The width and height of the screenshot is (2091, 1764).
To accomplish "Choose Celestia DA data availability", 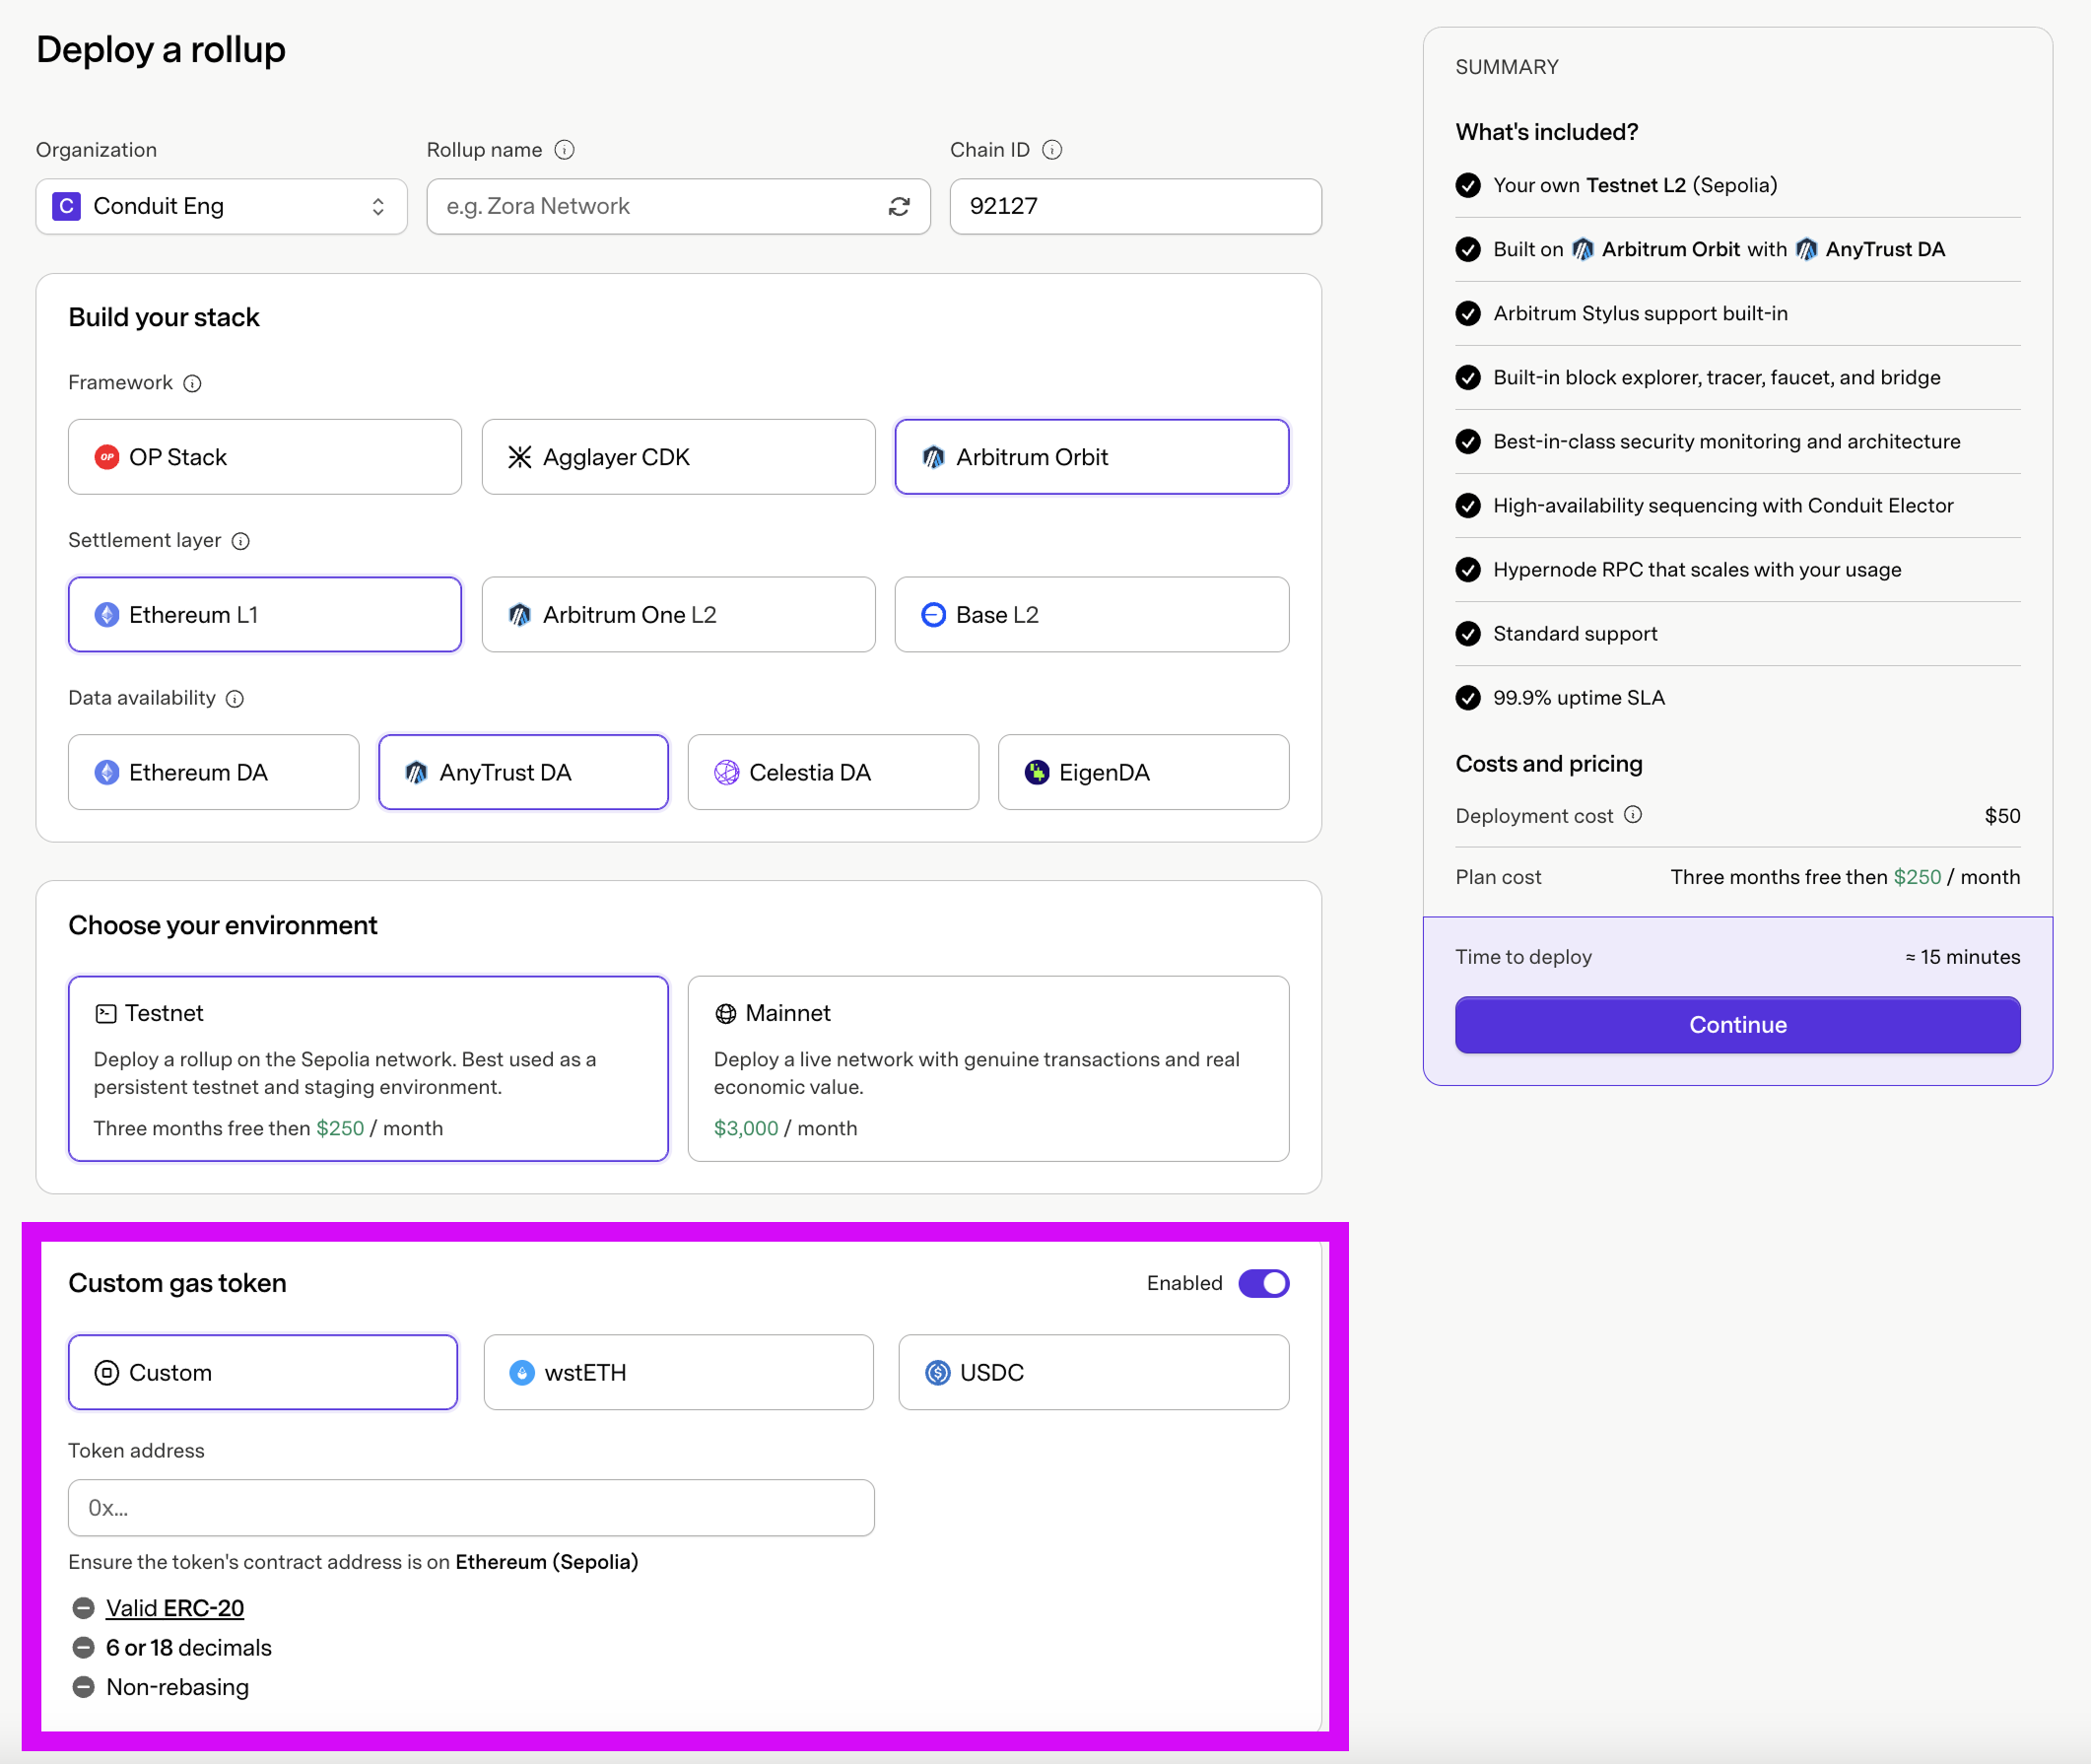I will [832, 772].
